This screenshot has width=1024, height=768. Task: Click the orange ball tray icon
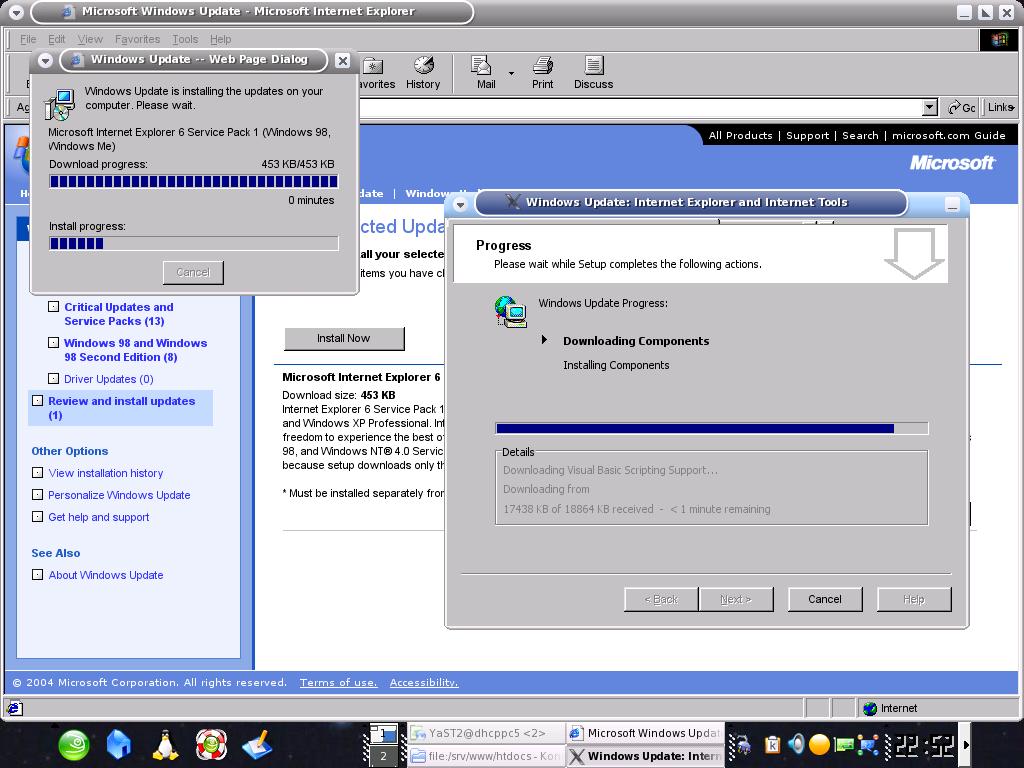pos(819,744)
